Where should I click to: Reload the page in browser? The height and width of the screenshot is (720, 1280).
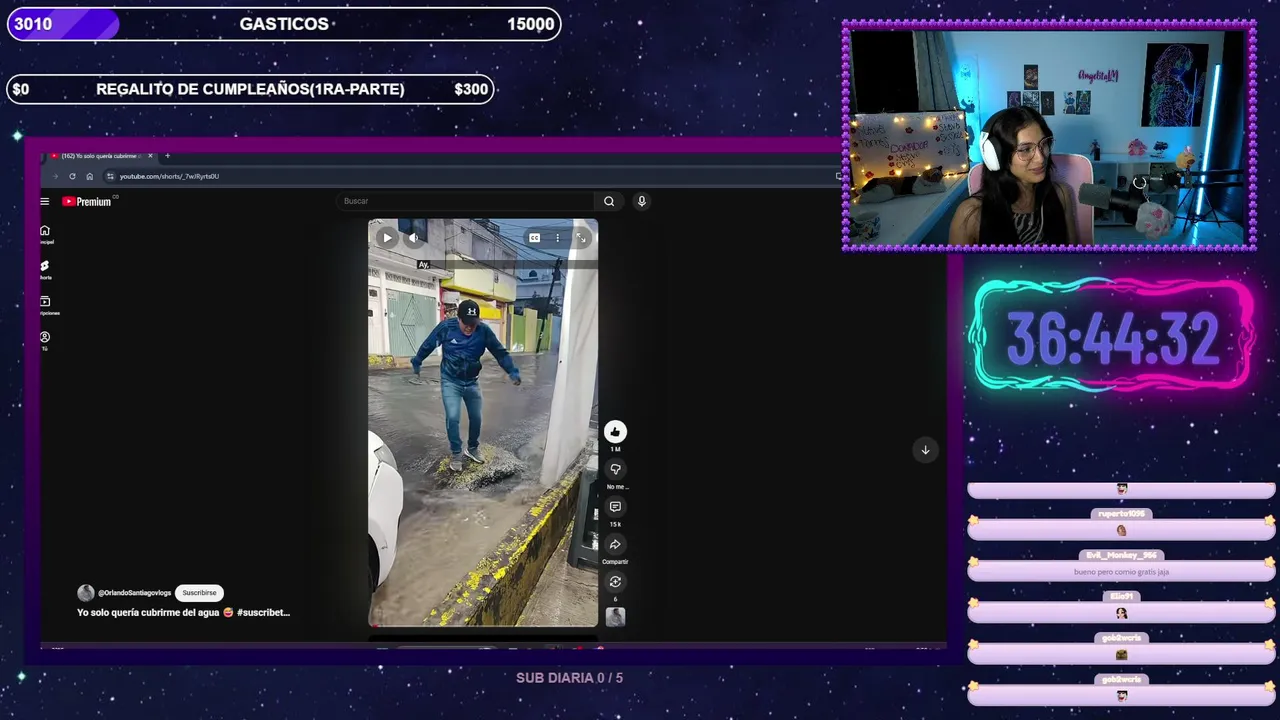point(72,176)
